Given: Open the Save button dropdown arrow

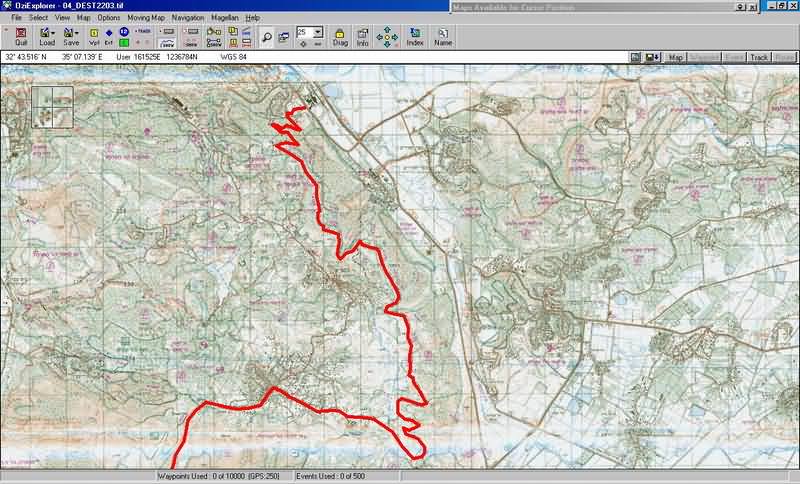Looking at the screenshot, I should (77, 33).
